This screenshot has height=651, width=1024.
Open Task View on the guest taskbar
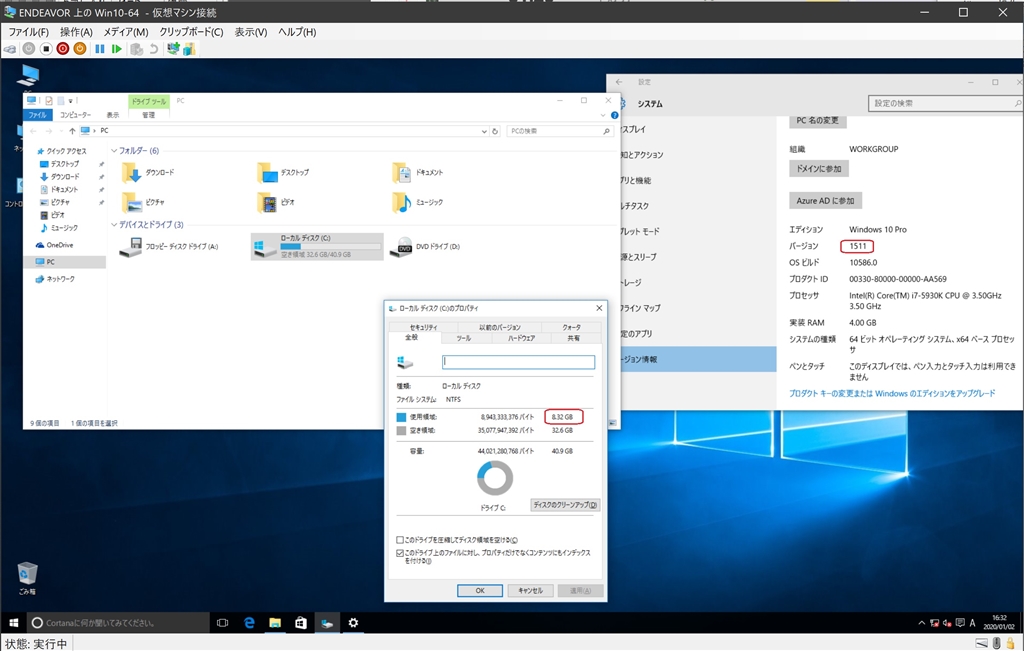pos(223,623)
